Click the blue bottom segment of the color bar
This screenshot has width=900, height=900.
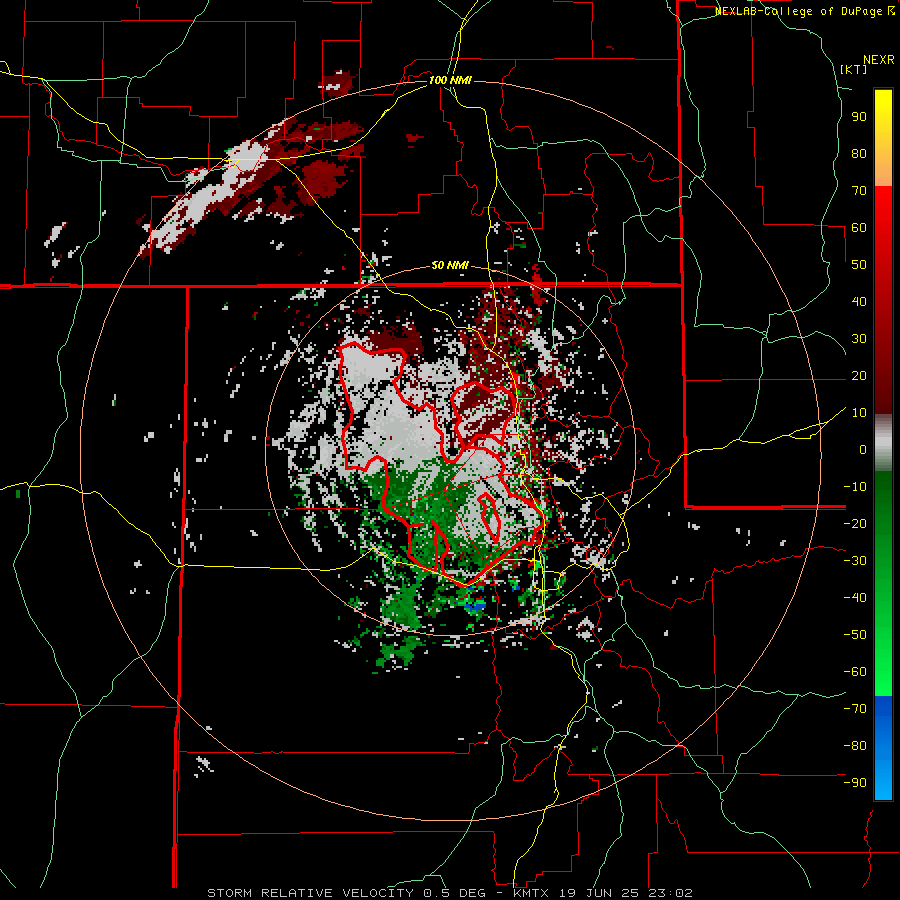coord(883,748)
